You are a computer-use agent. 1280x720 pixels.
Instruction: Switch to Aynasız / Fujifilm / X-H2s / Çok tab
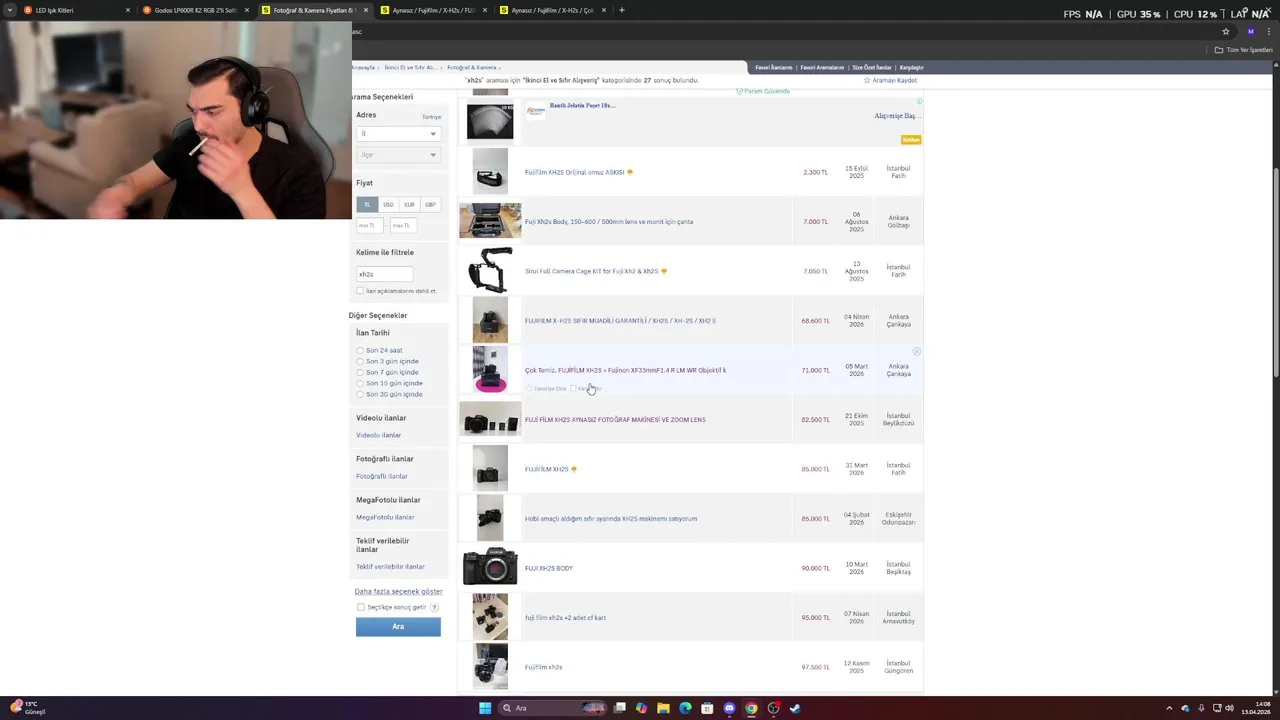point(552,10)
